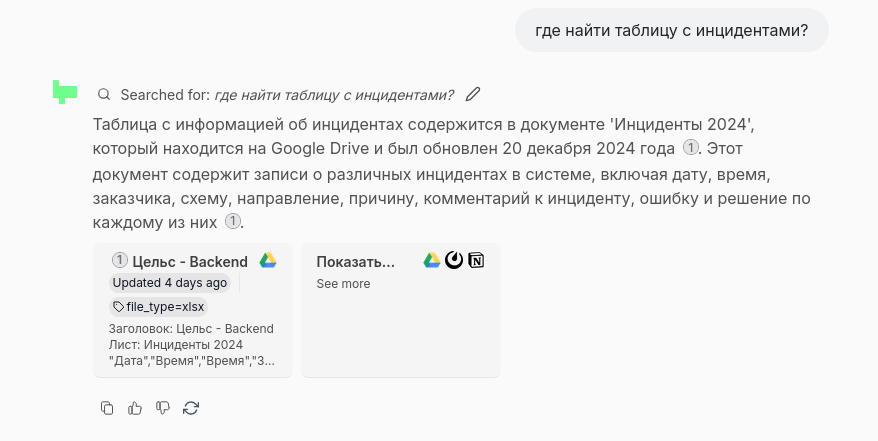The height and width of the screenshot is (441, 878).
Task: Click the Mattermost icon in the Показать card
Action: 454,261
